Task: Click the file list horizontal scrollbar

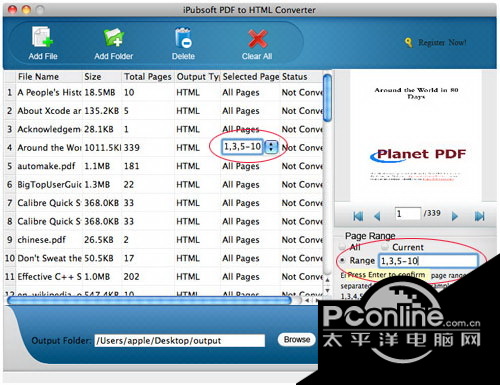Action: [x=149, y=300]
